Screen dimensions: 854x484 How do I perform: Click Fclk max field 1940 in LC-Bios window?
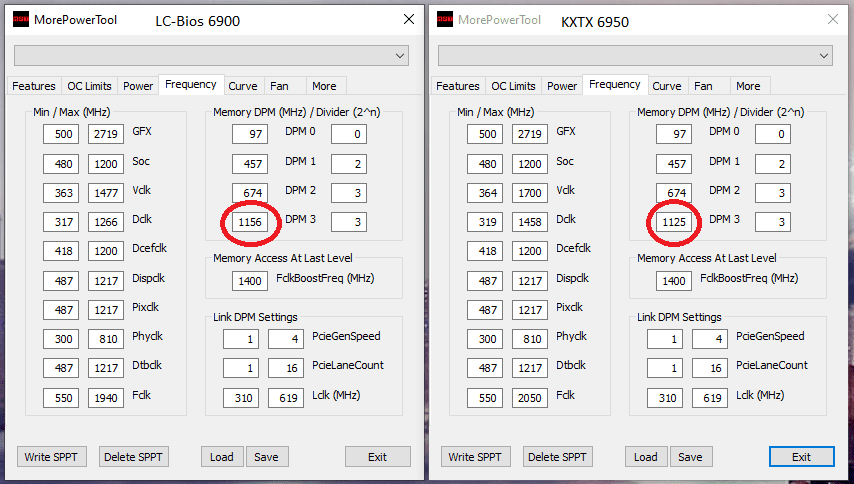[x=106, y=397]
